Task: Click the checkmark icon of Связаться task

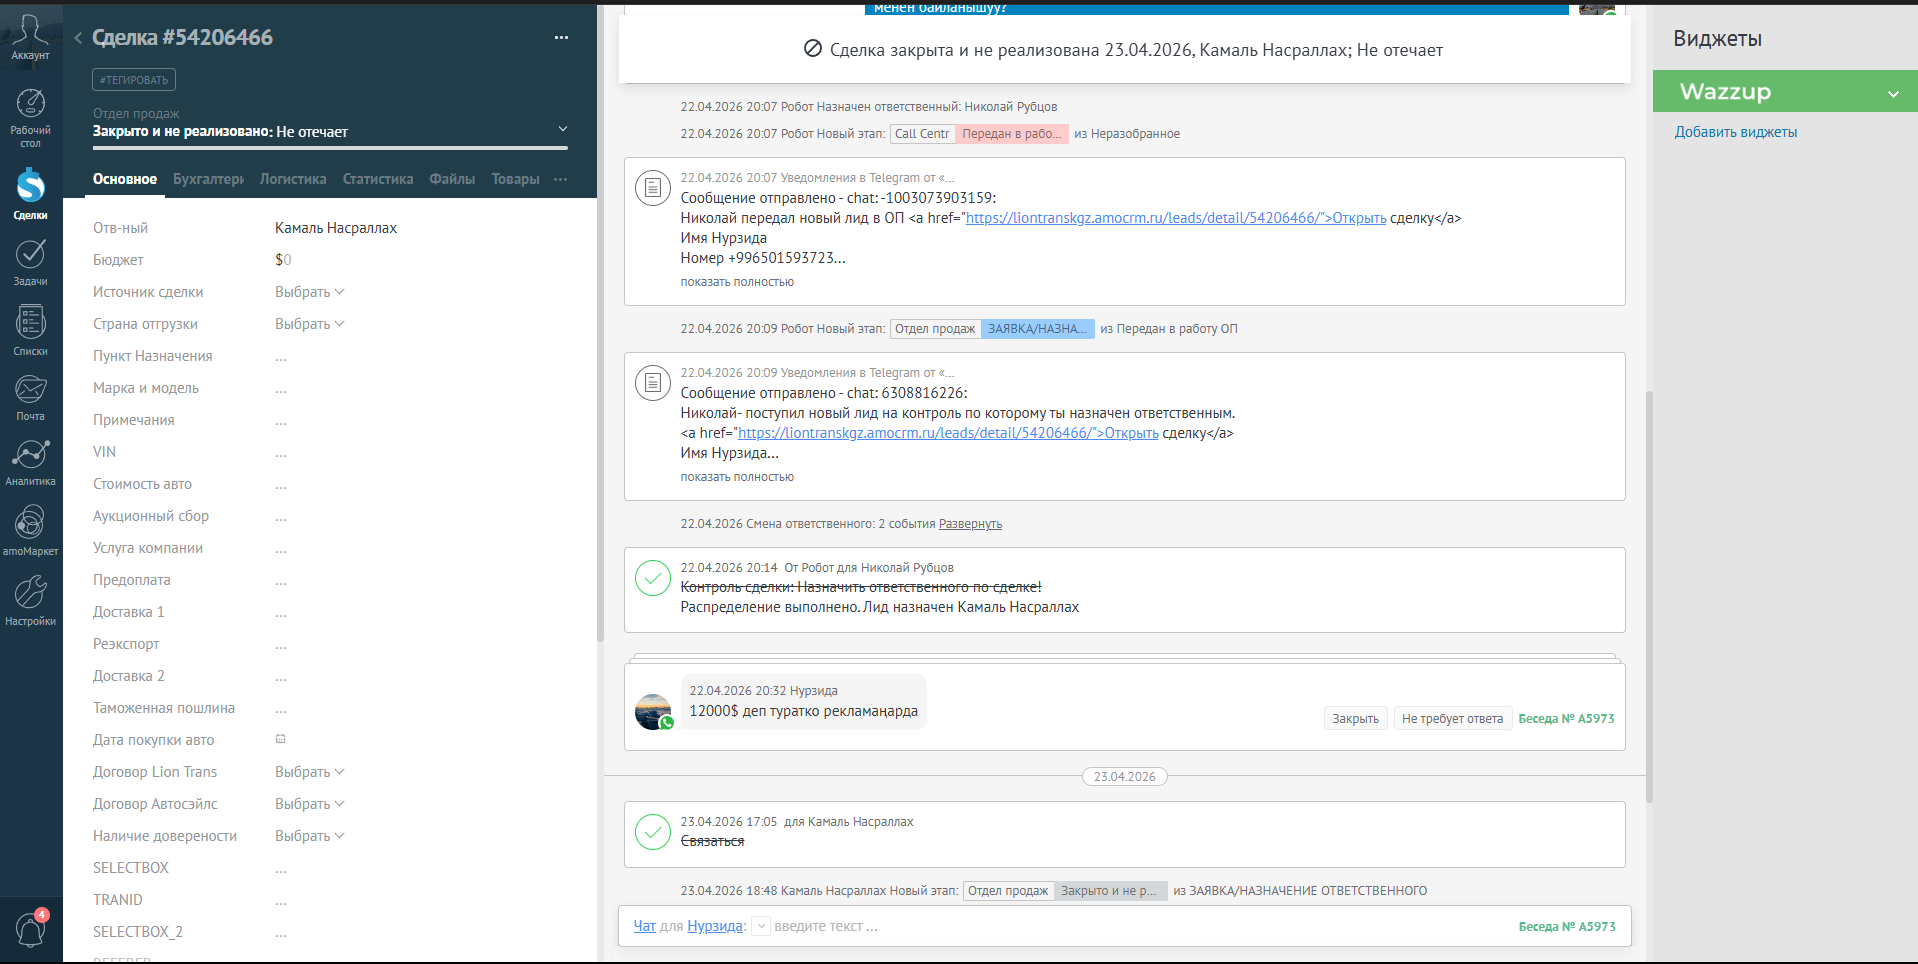Action: pos(653,831)
